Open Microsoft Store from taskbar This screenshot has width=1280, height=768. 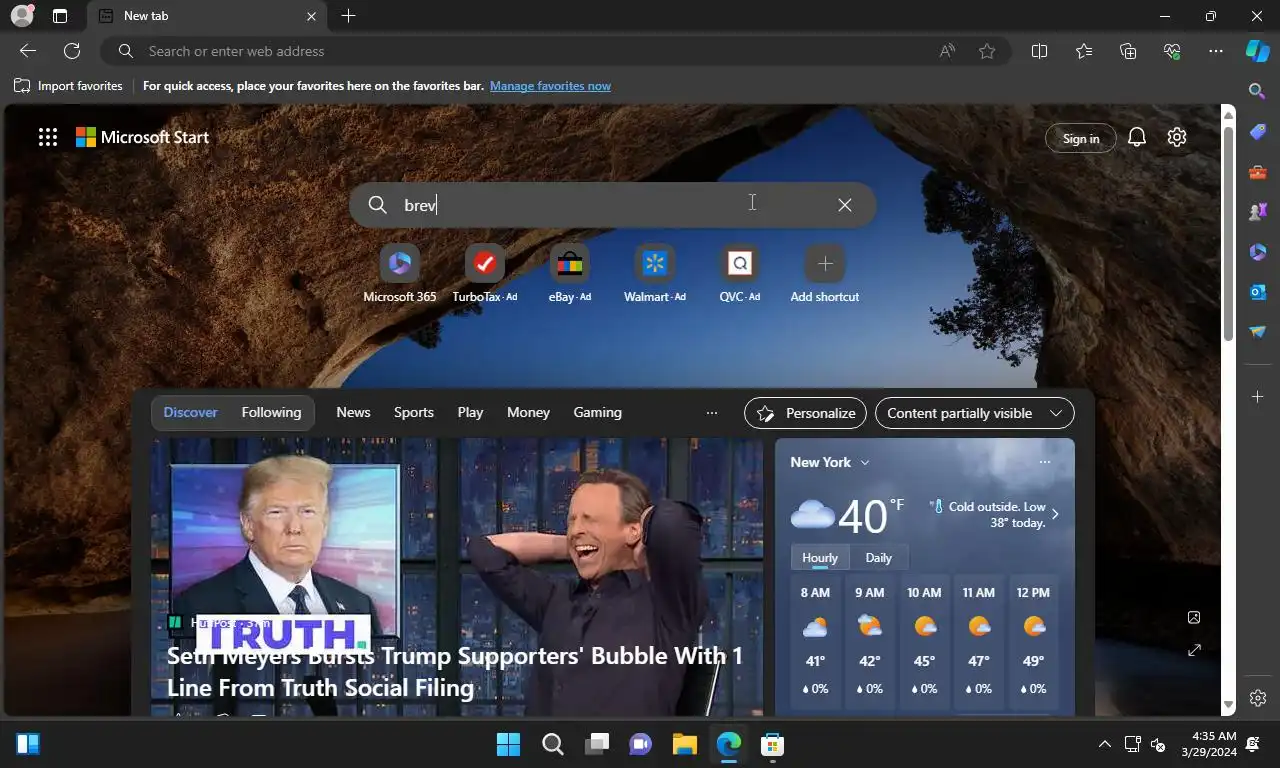pos(771,744)
